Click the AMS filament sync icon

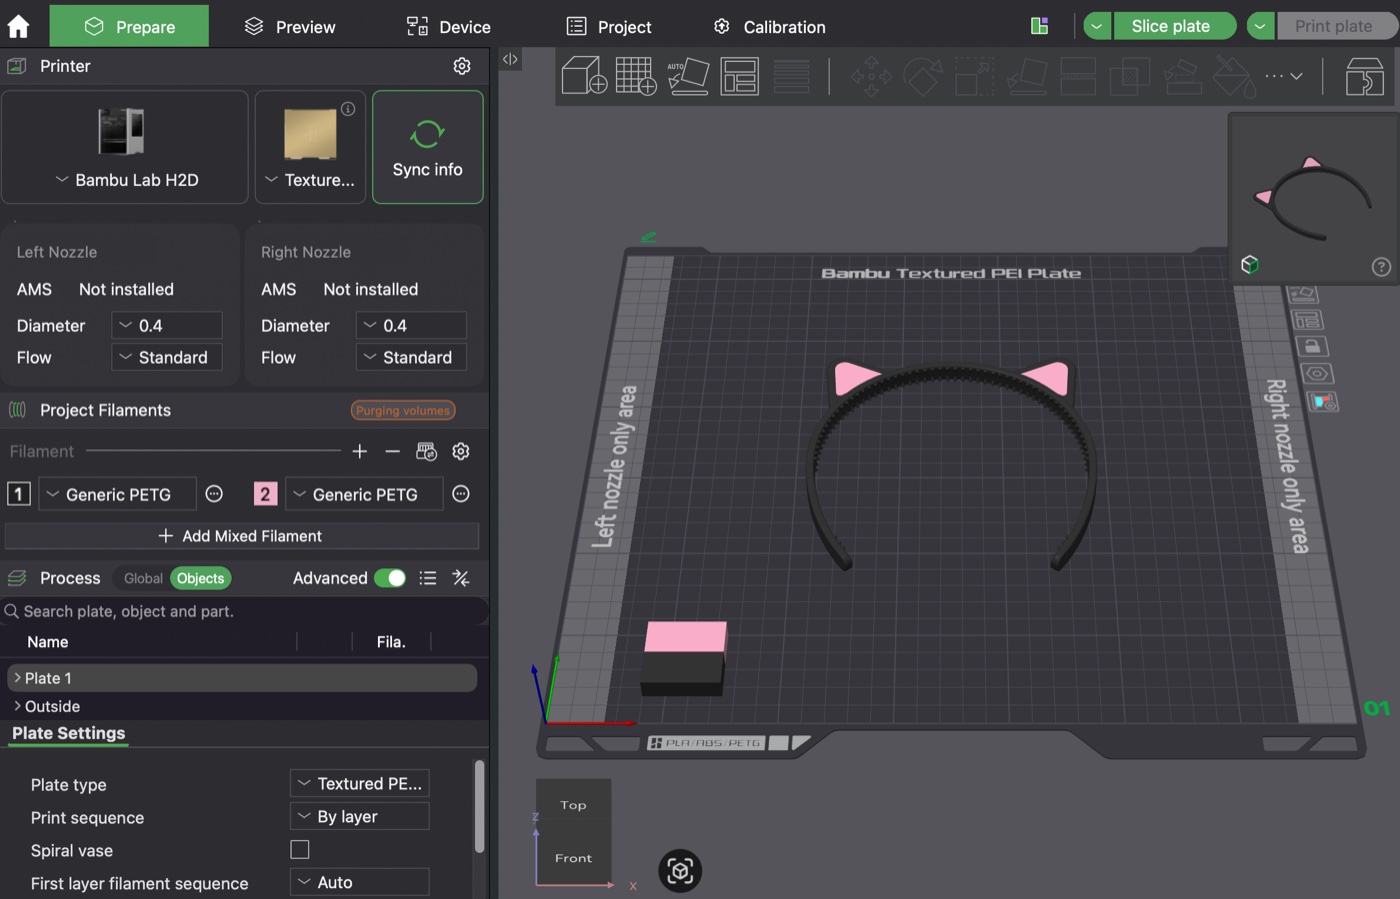click(427, 452)
